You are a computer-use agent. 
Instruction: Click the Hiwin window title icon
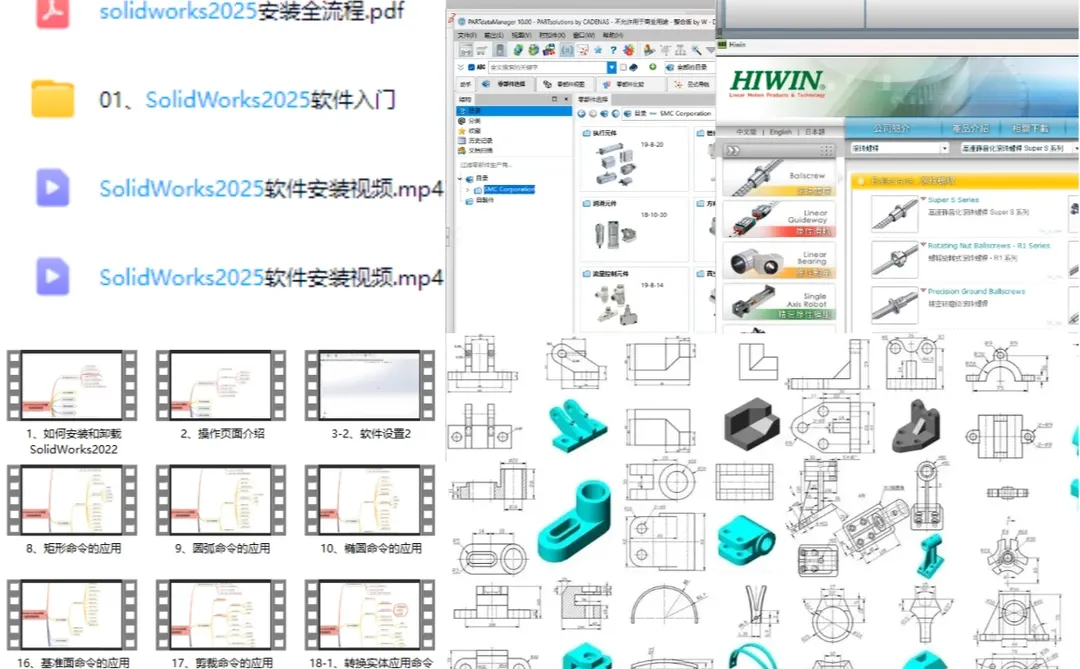point(723,44)
